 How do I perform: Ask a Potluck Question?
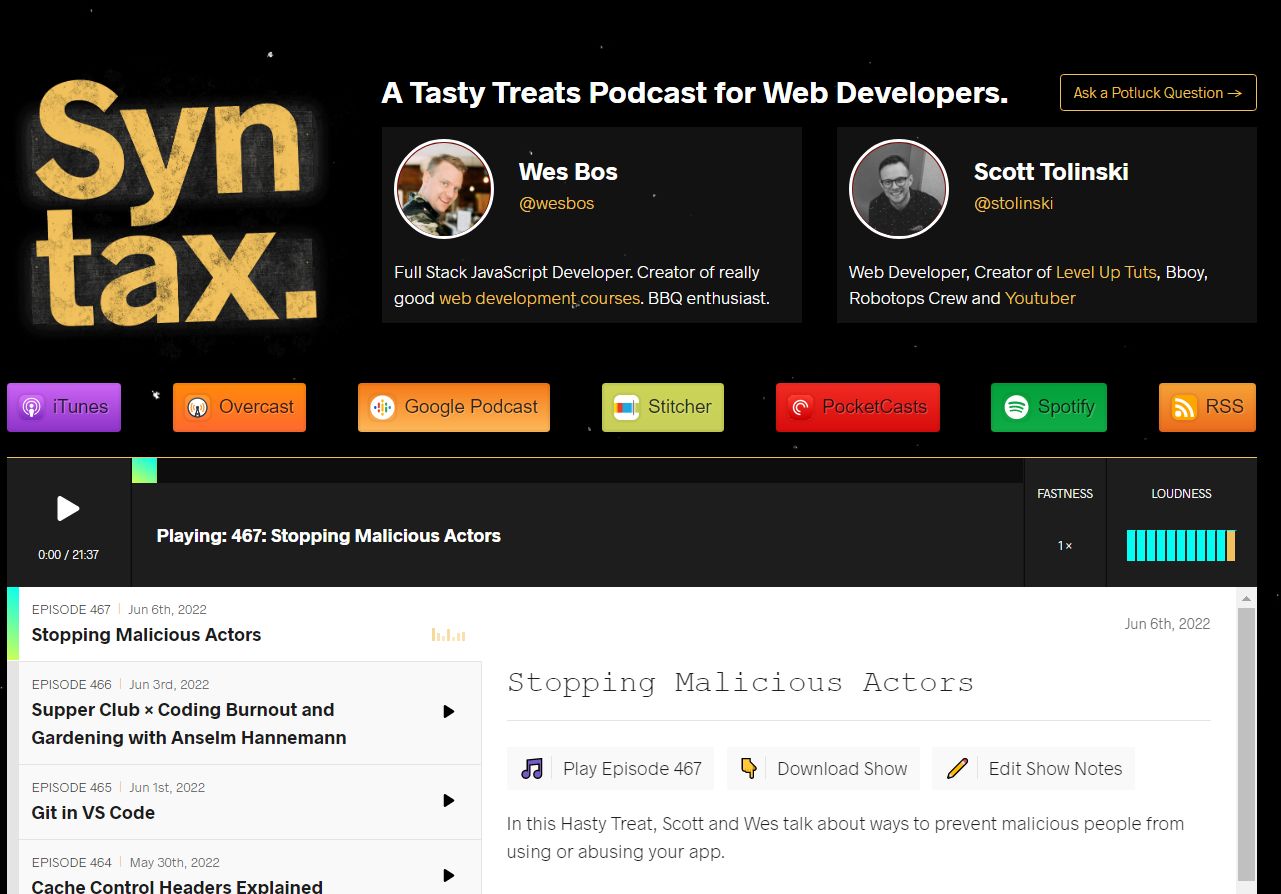(1158, 93)
